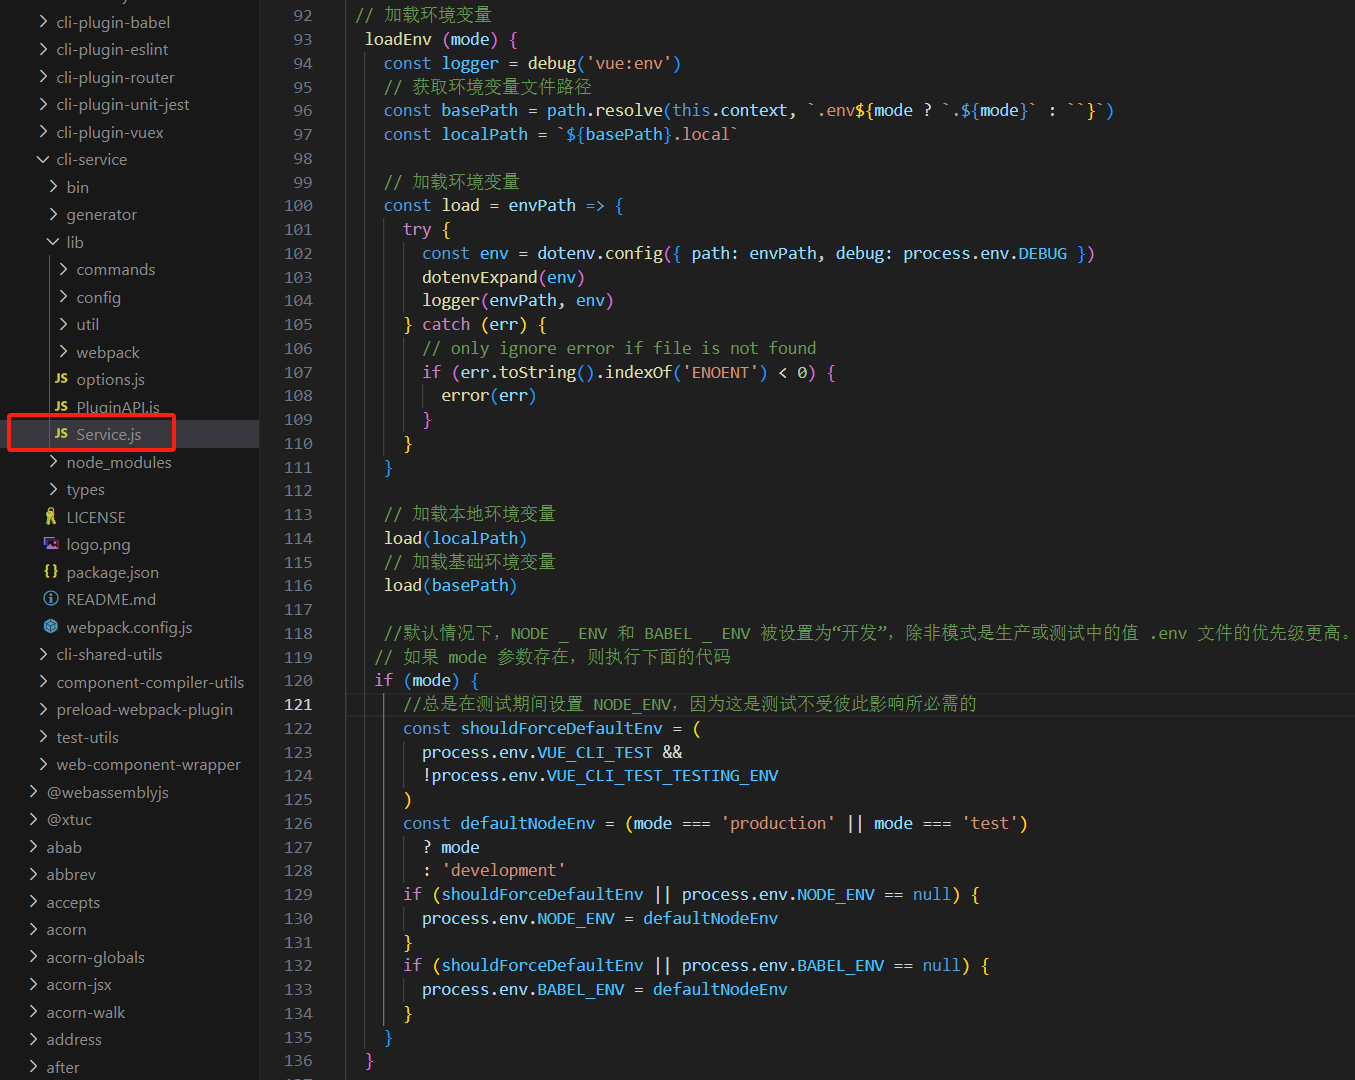Viewport: 1355px width, 1080px height.
Task: Click 'localPath' declaration on line 97
Action: (x=485, y=134)
